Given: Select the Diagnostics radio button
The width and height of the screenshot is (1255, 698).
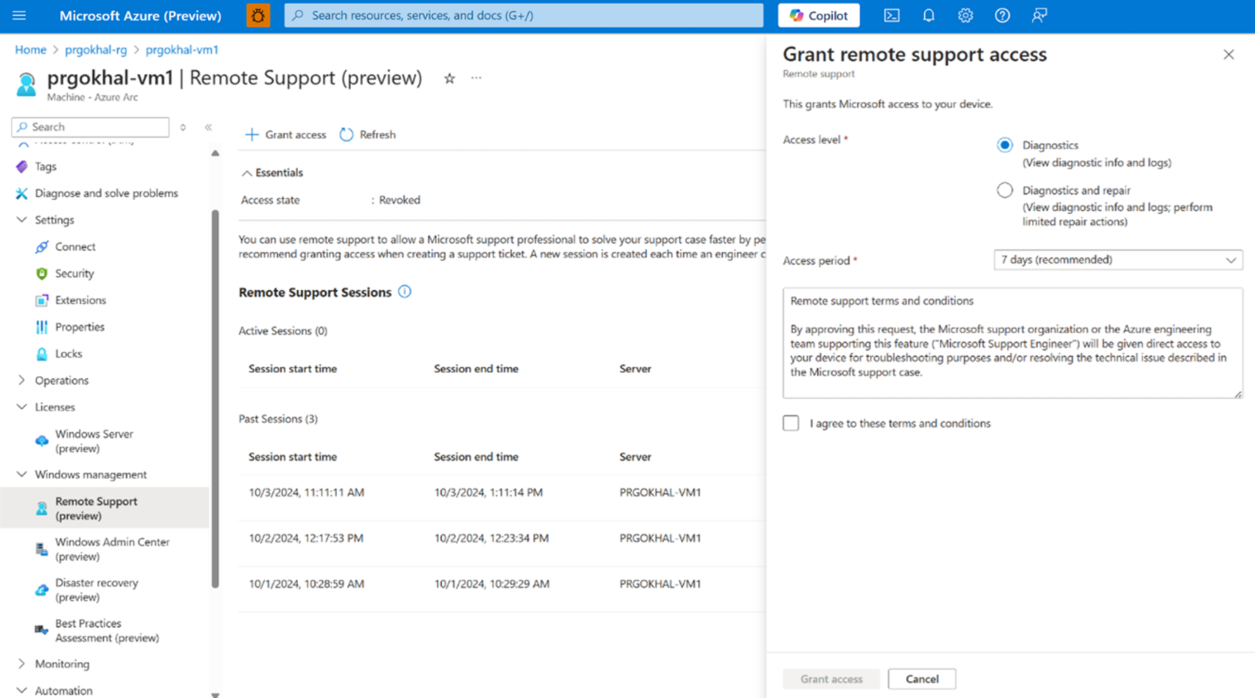Looking at the screenshot, I should pyautogui.click(x=1004, y=146).
